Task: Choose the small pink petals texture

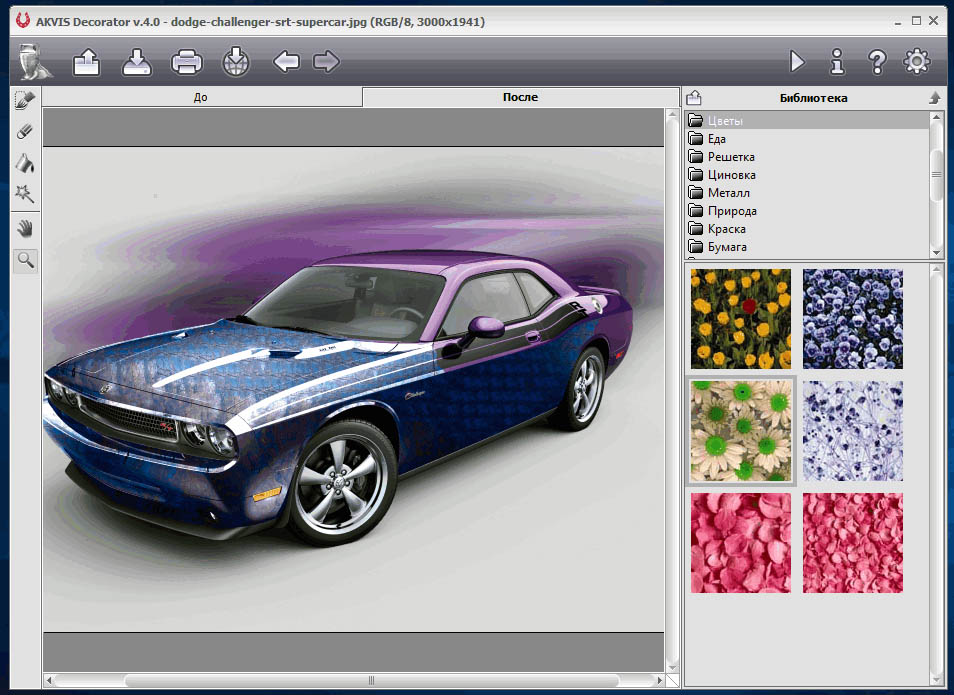Action: tap(853, 543)
